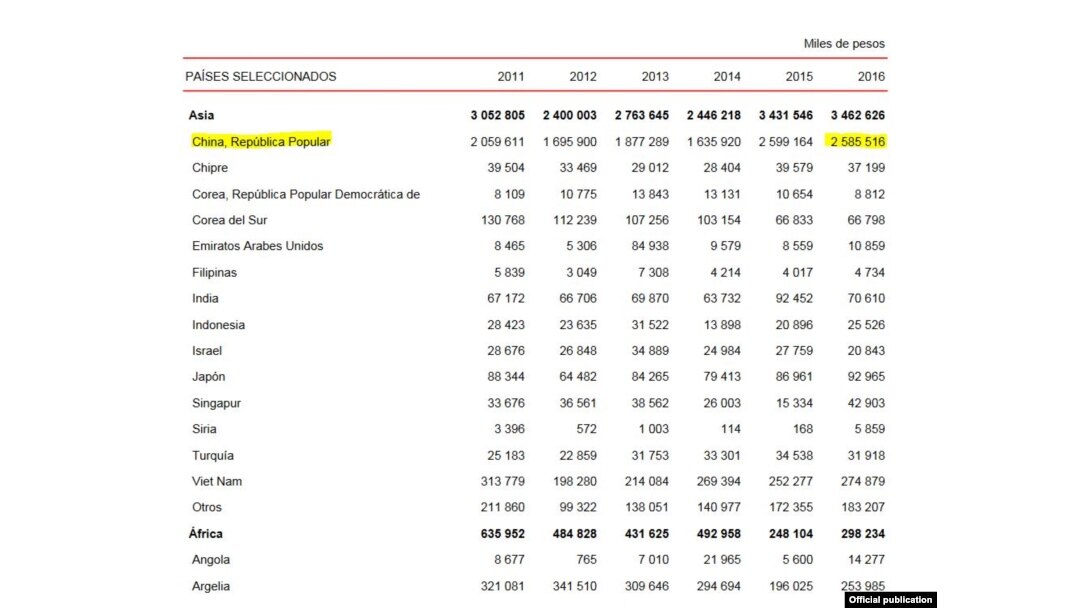Click China 2012 value 1 695 900

(x=570, y=141)
